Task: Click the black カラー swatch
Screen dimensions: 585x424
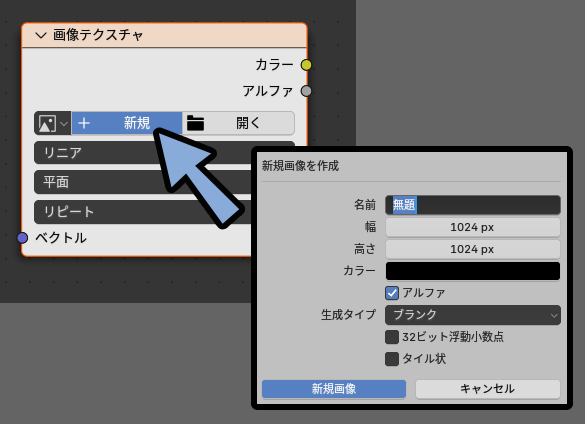Action: (473, 271)
